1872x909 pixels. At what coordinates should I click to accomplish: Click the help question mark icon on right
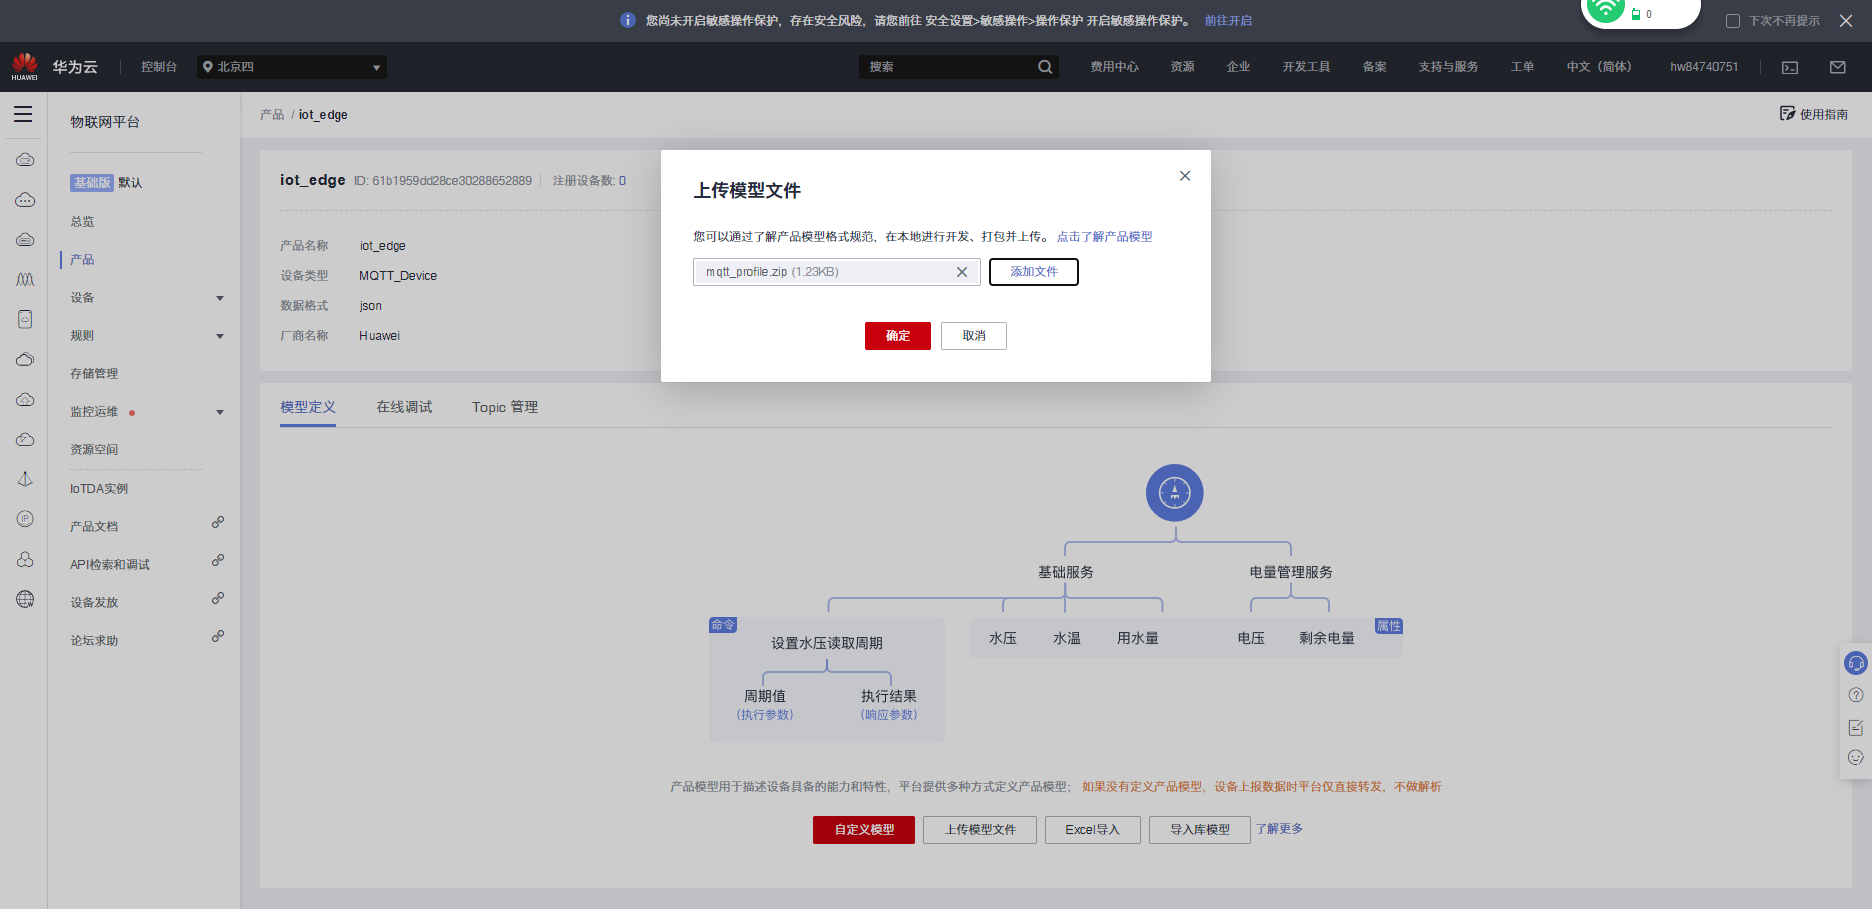(1856, 695)
